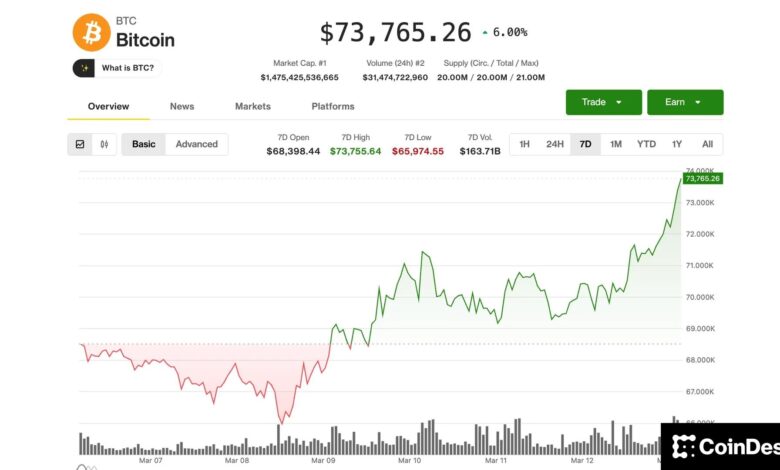
Task: Click the CoinDesk logo watermark
Action: coord(720,446)
